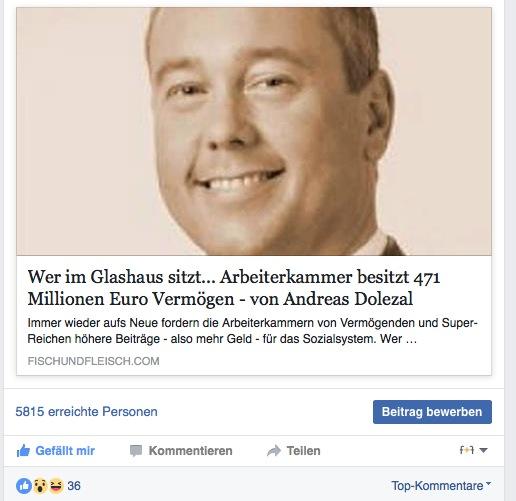This screenshot has width=516, height=501.
Task: Click the Haha laughing reaction emoji
Action: coord(56,486)
